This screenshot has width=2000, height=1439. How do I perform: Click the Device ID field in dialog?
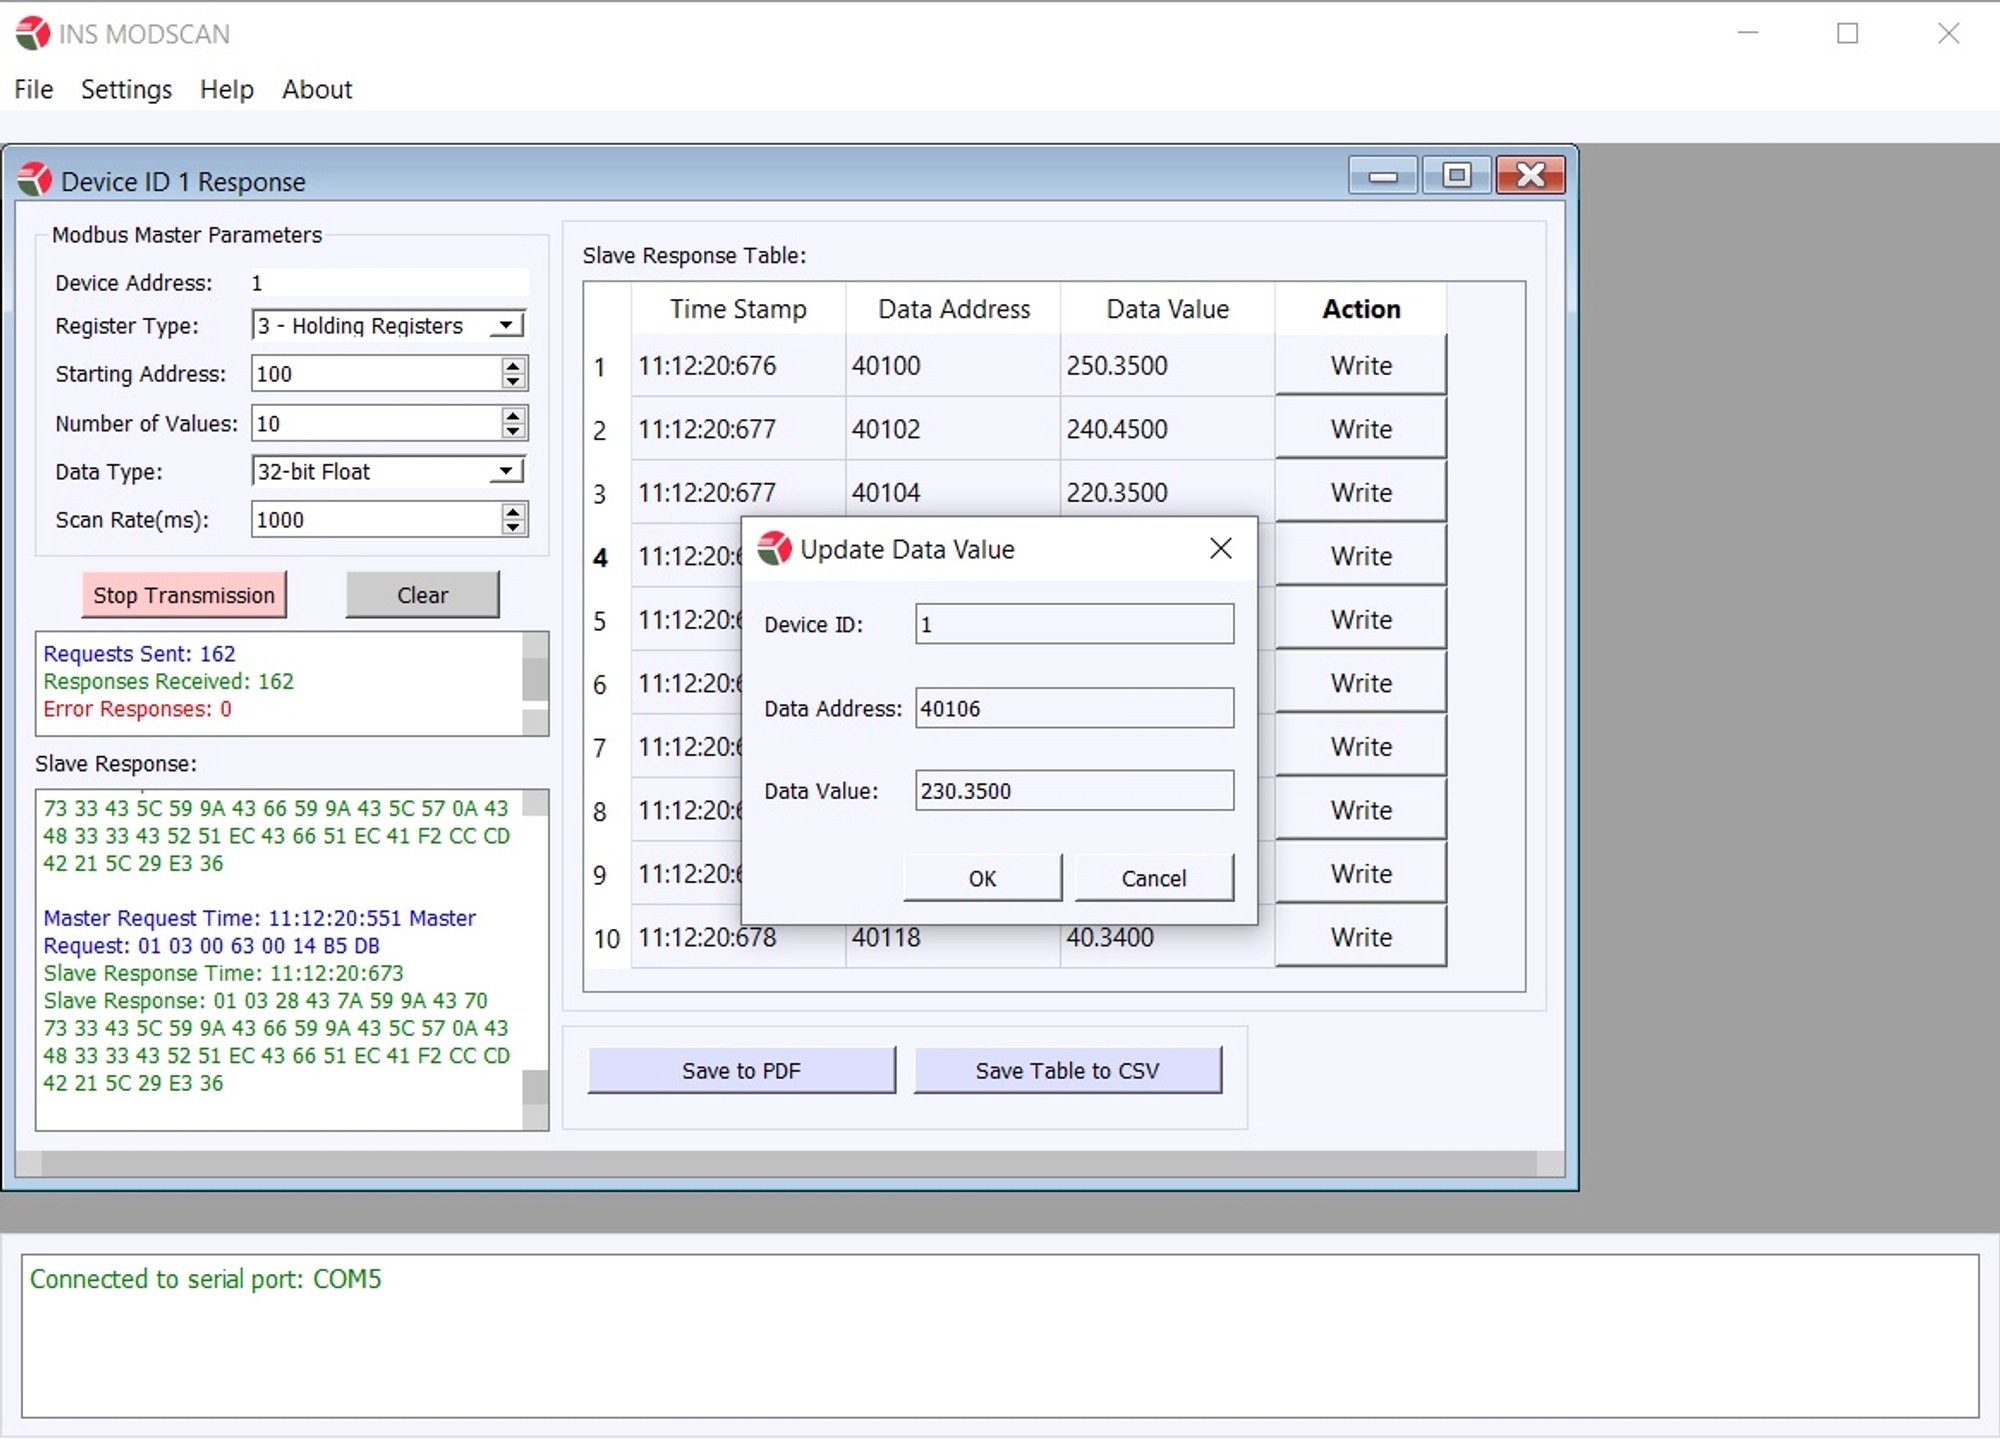coord(1074,624)
